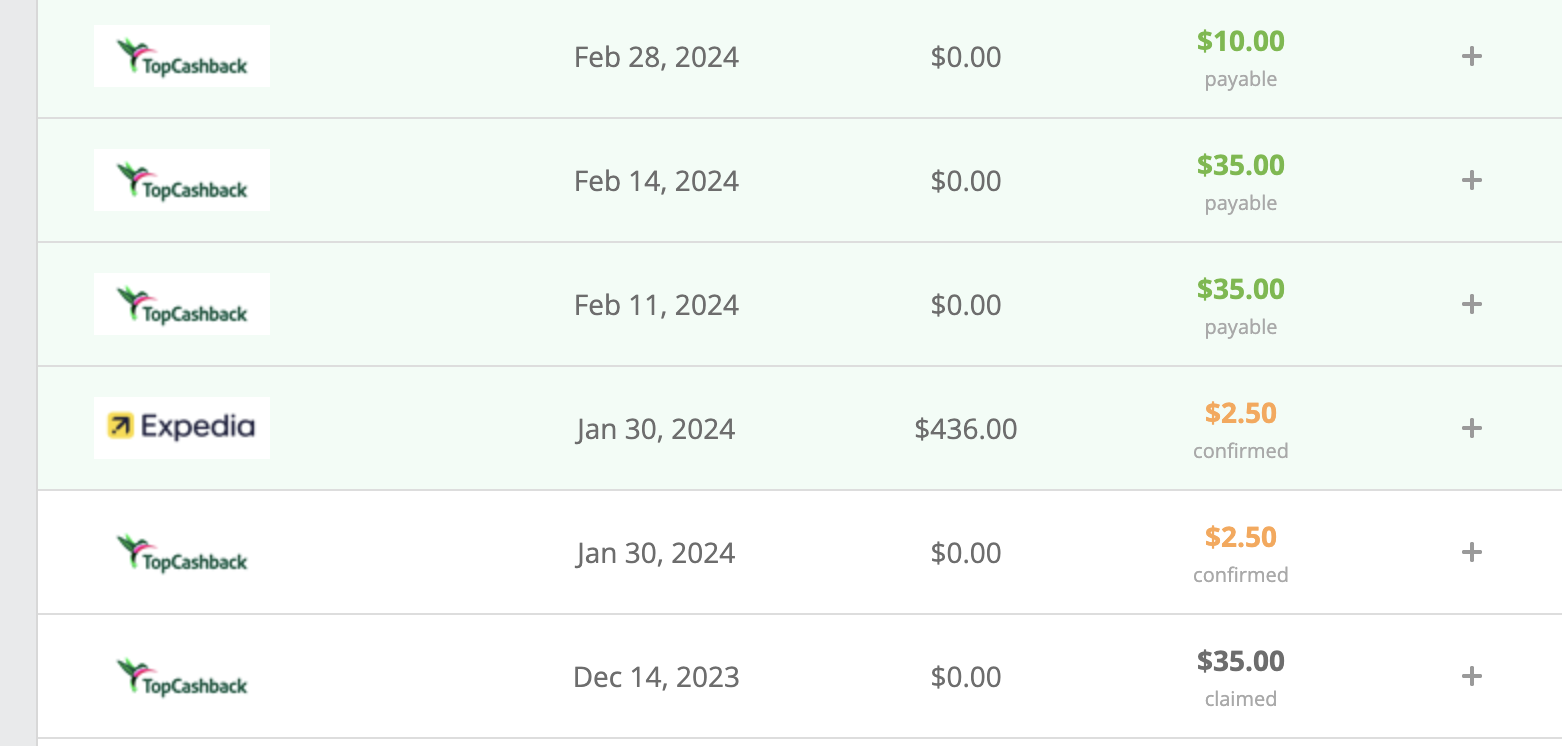Image resolution: width=1562 pixels, height=746 pixels.
Task: Click the Expedia logo in the transaction list
Action: point(182,428)
